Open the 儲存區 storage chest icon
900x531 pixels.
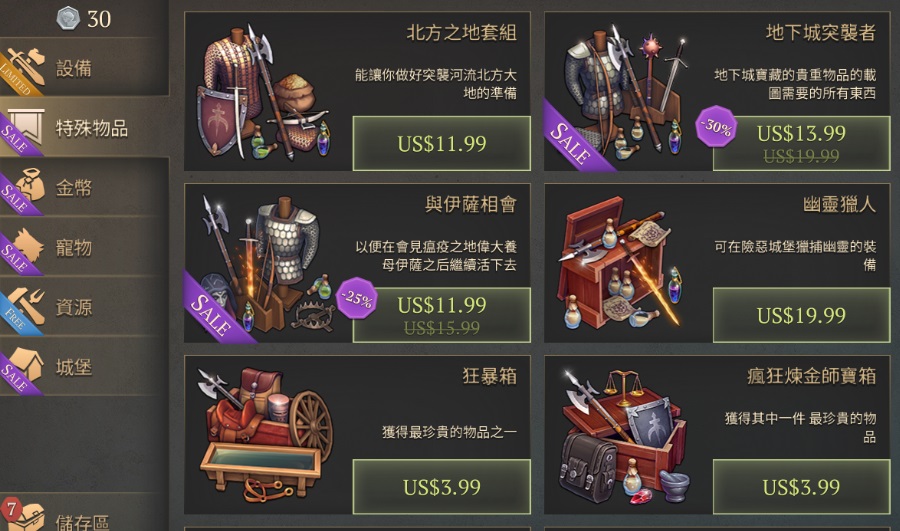[28, 517]
